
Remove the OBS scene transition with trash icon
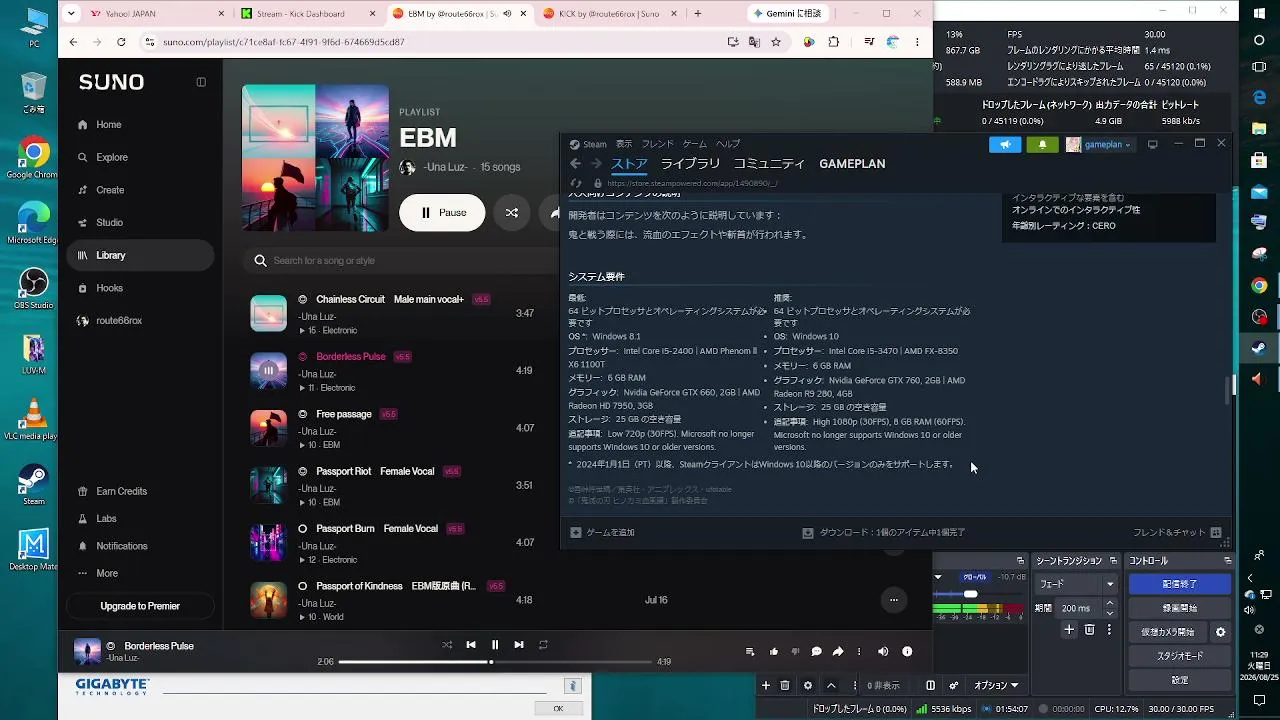tap(1090, 630)
